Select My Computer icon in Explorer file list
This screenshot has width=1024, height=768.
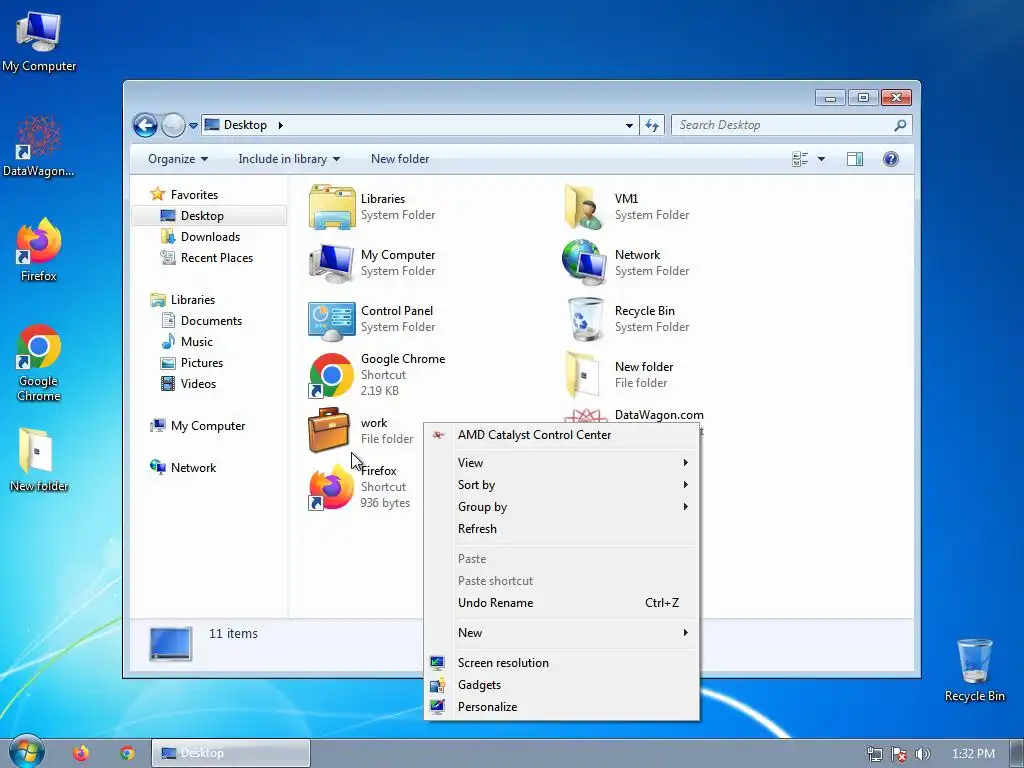click(332, 263)
